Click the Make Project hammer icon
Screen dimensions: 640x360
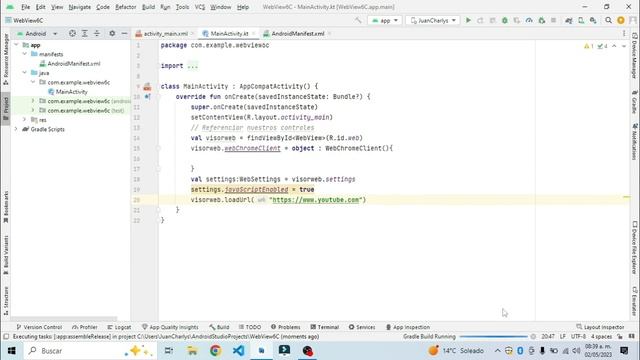coord(358,20)
